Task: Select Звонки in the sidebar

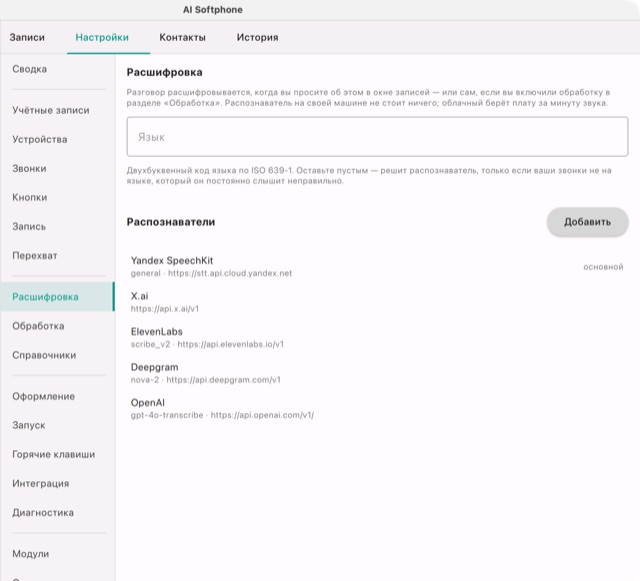Action: tap(58, 168)
